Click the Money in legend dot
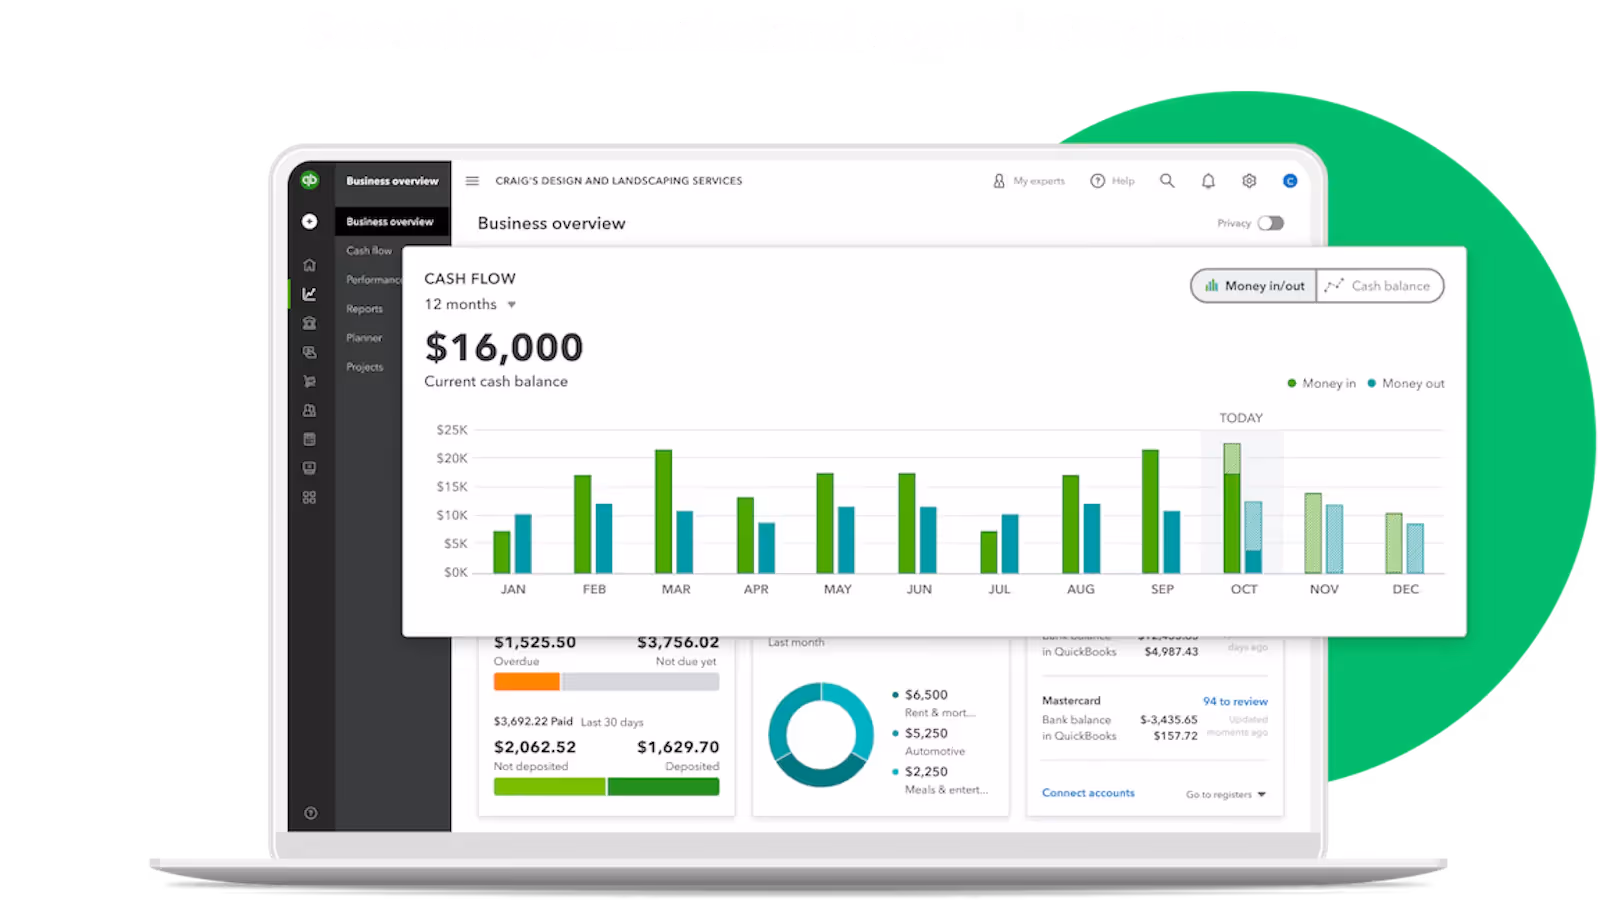The width and height of the screenshot is (1600, 900). coord(1292,383)
